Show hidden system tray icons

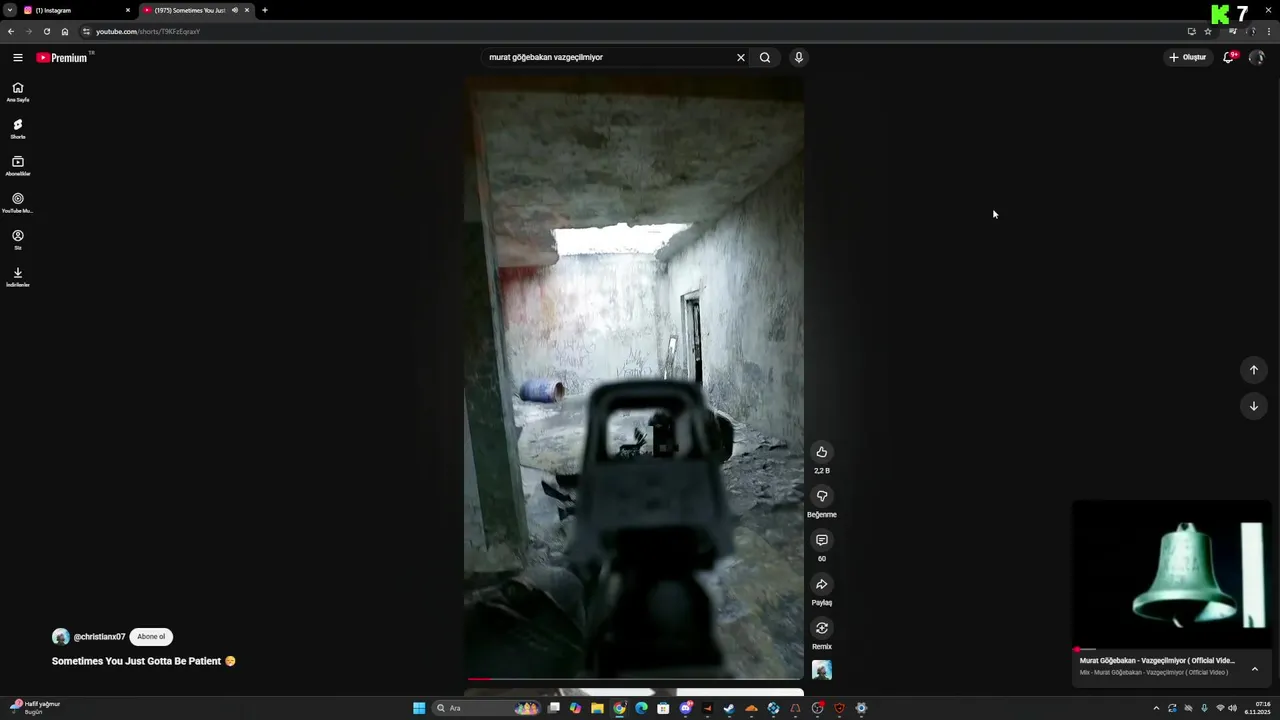(1157, 708)
